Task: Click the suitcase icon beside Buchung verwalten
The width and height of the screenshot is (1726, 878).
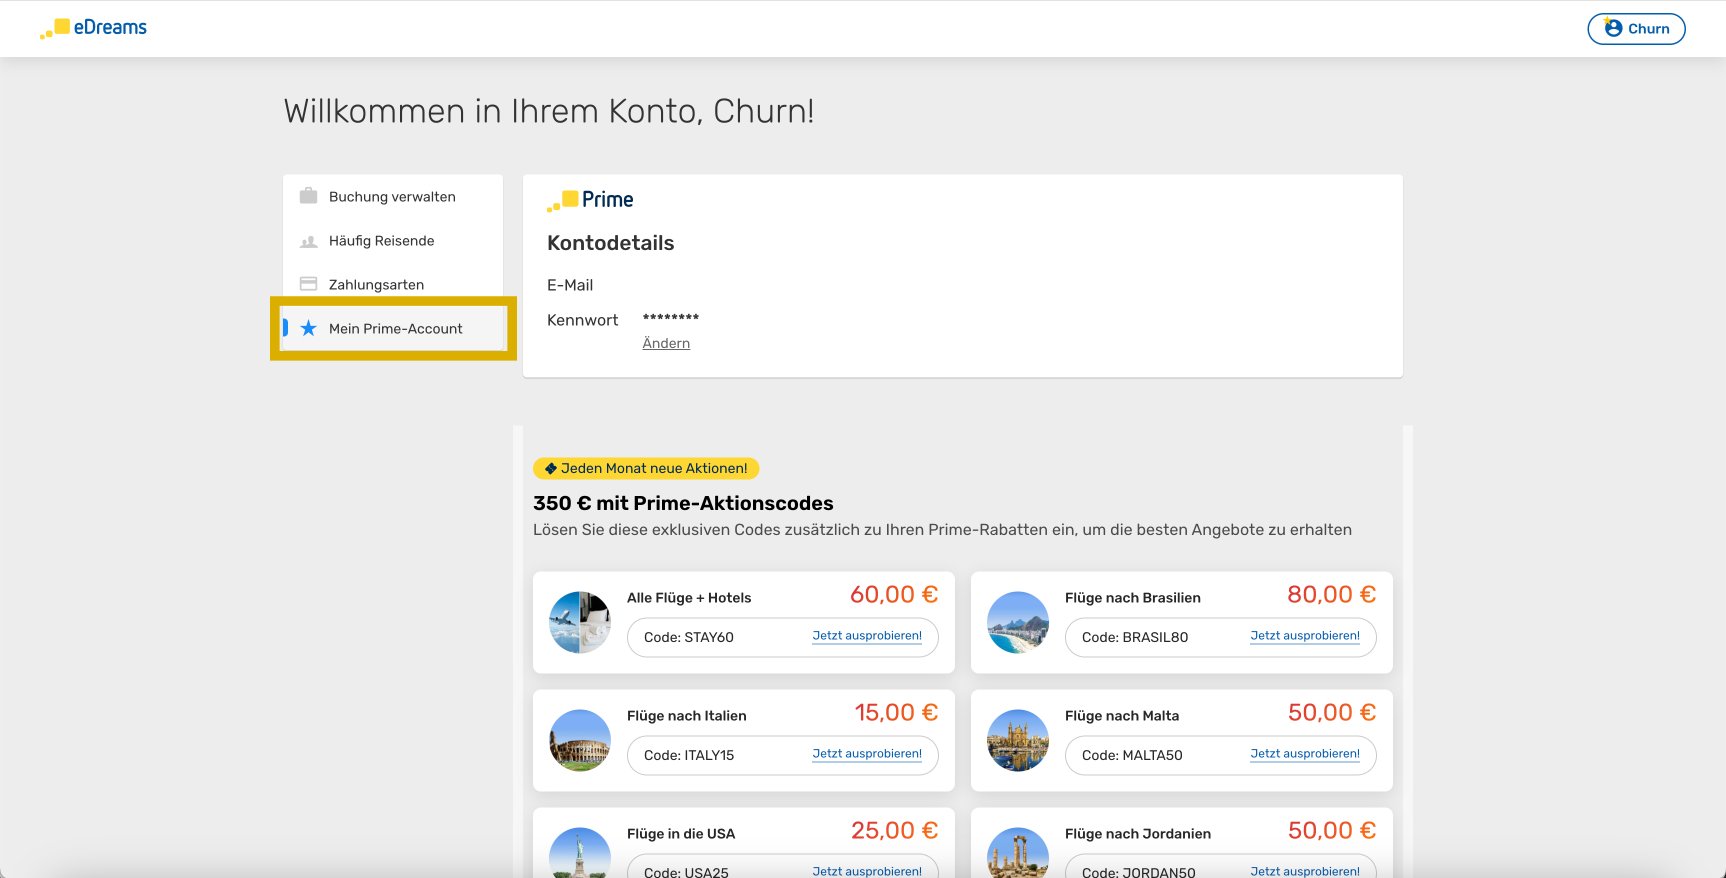Action: click(x=308, y=196)
